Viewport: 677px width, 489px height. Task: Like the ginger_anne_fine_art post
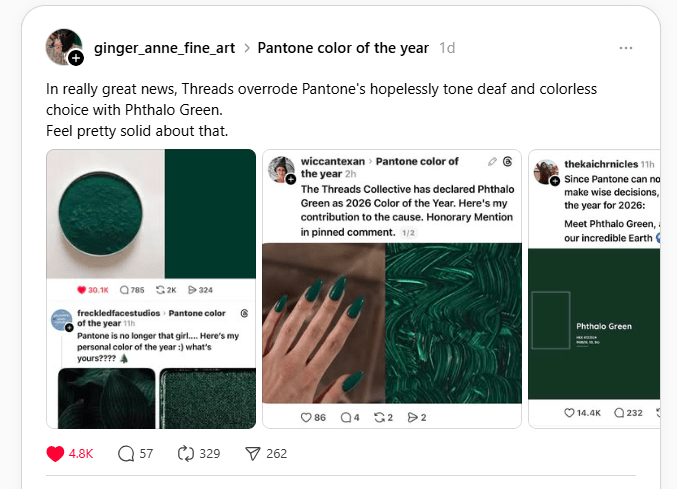[x=56, y=453]
